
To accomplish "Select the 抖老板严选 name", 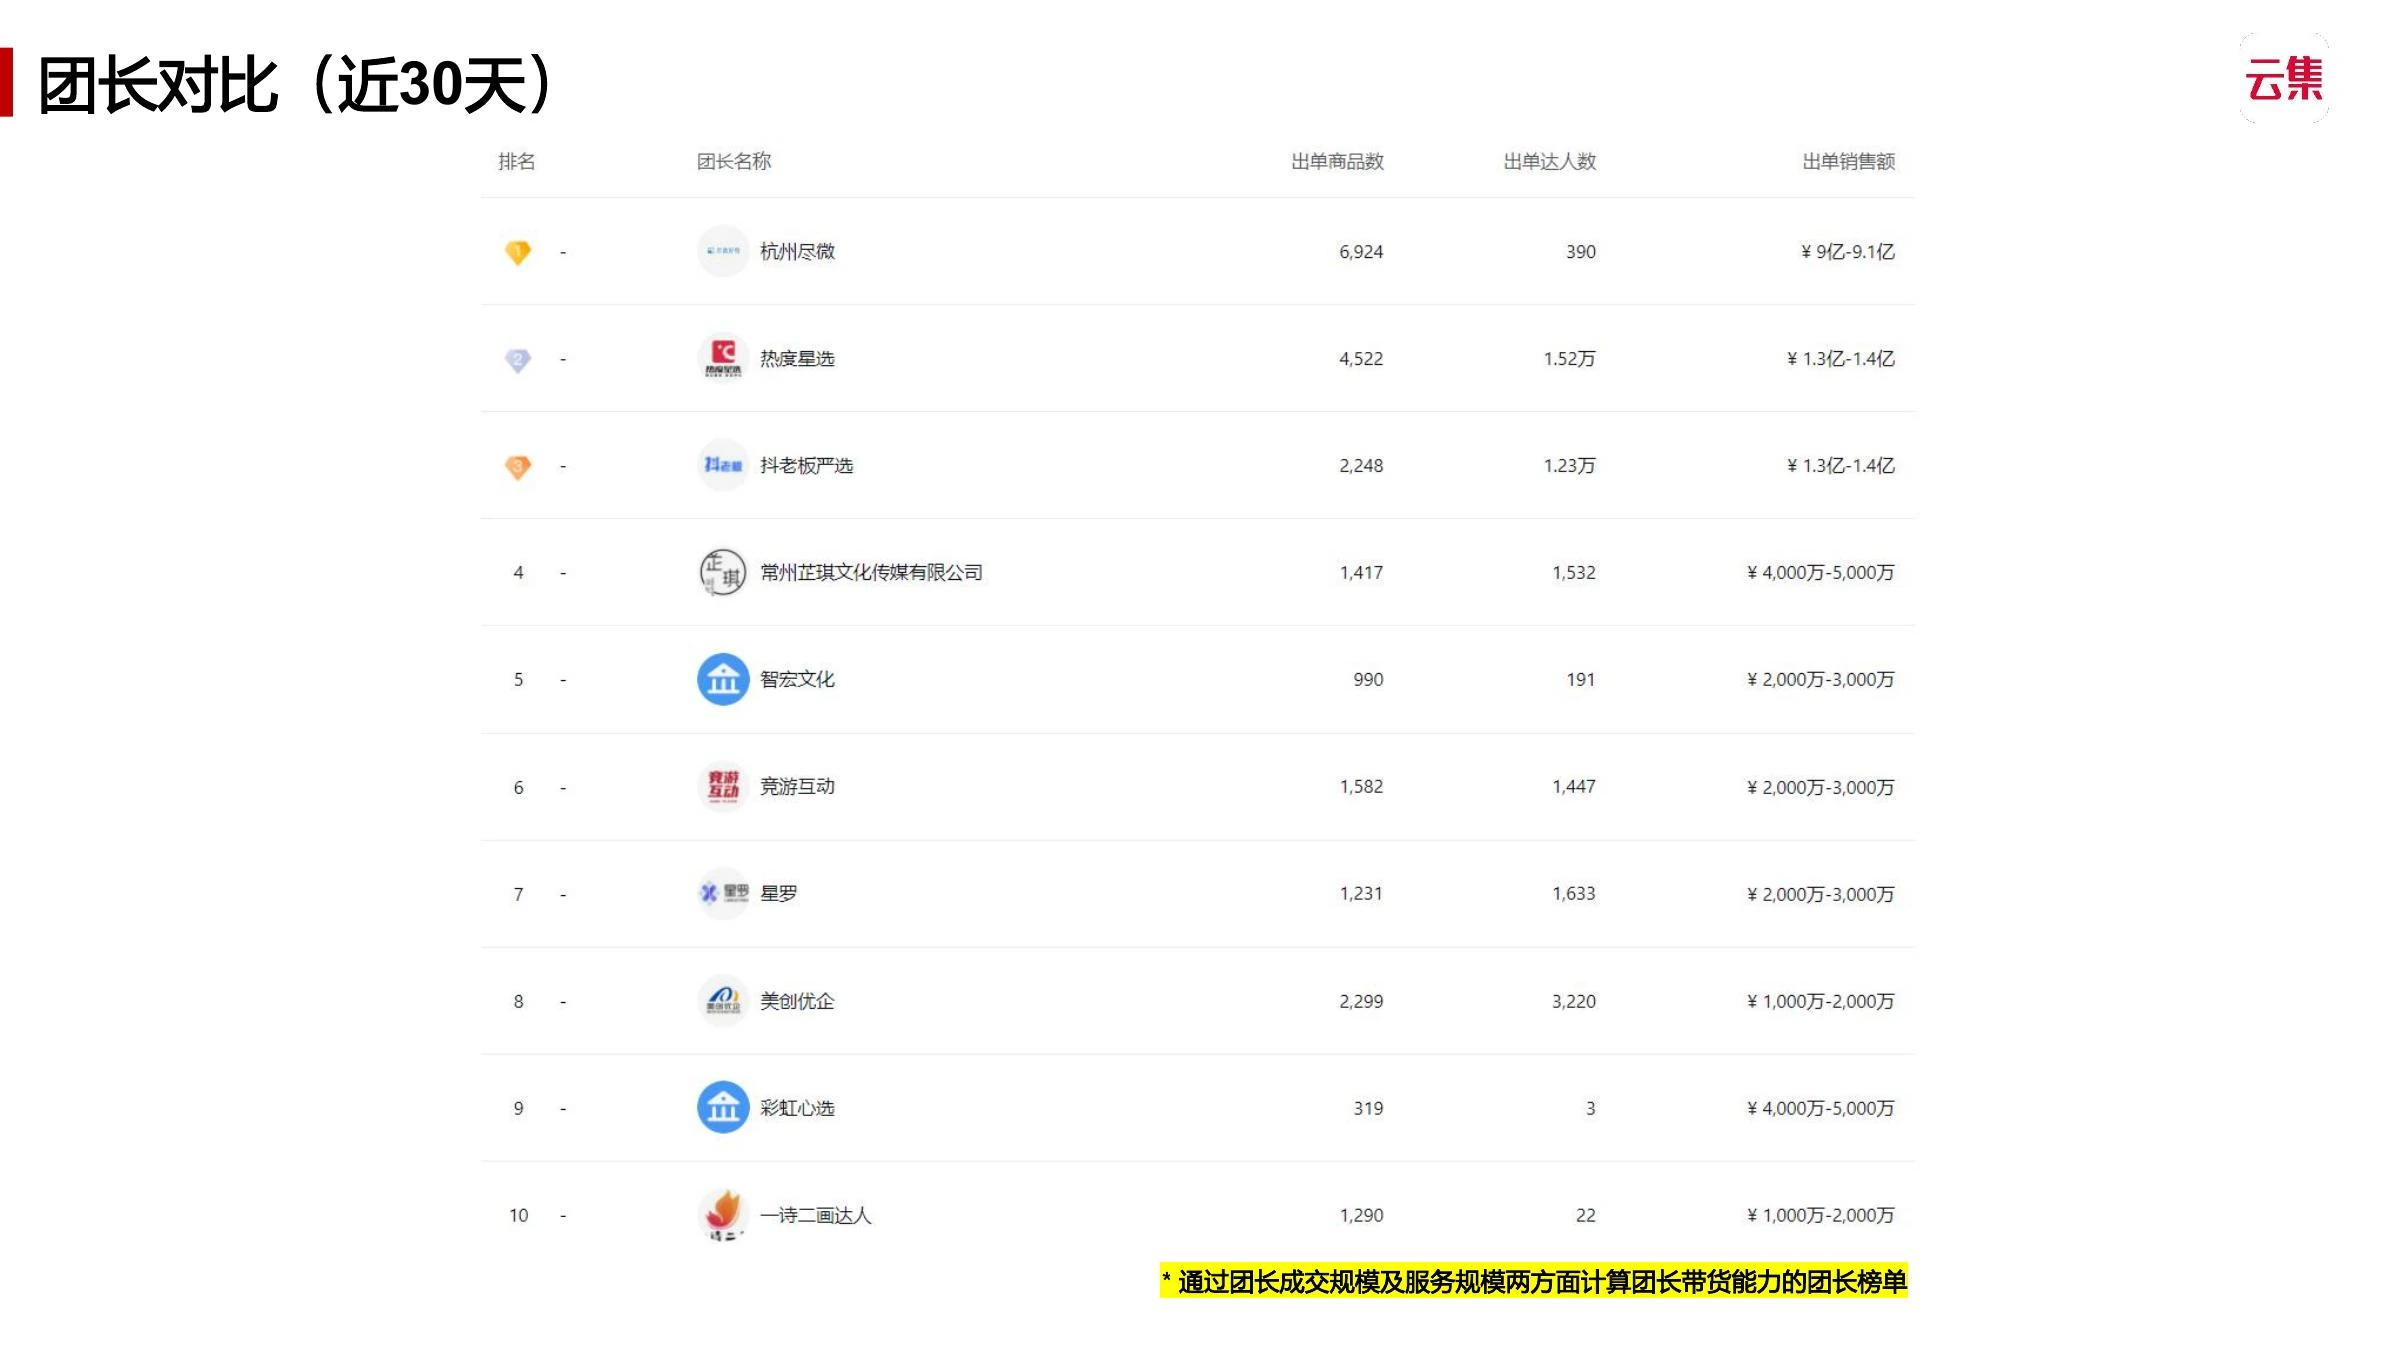I will [x=806, y=465].
